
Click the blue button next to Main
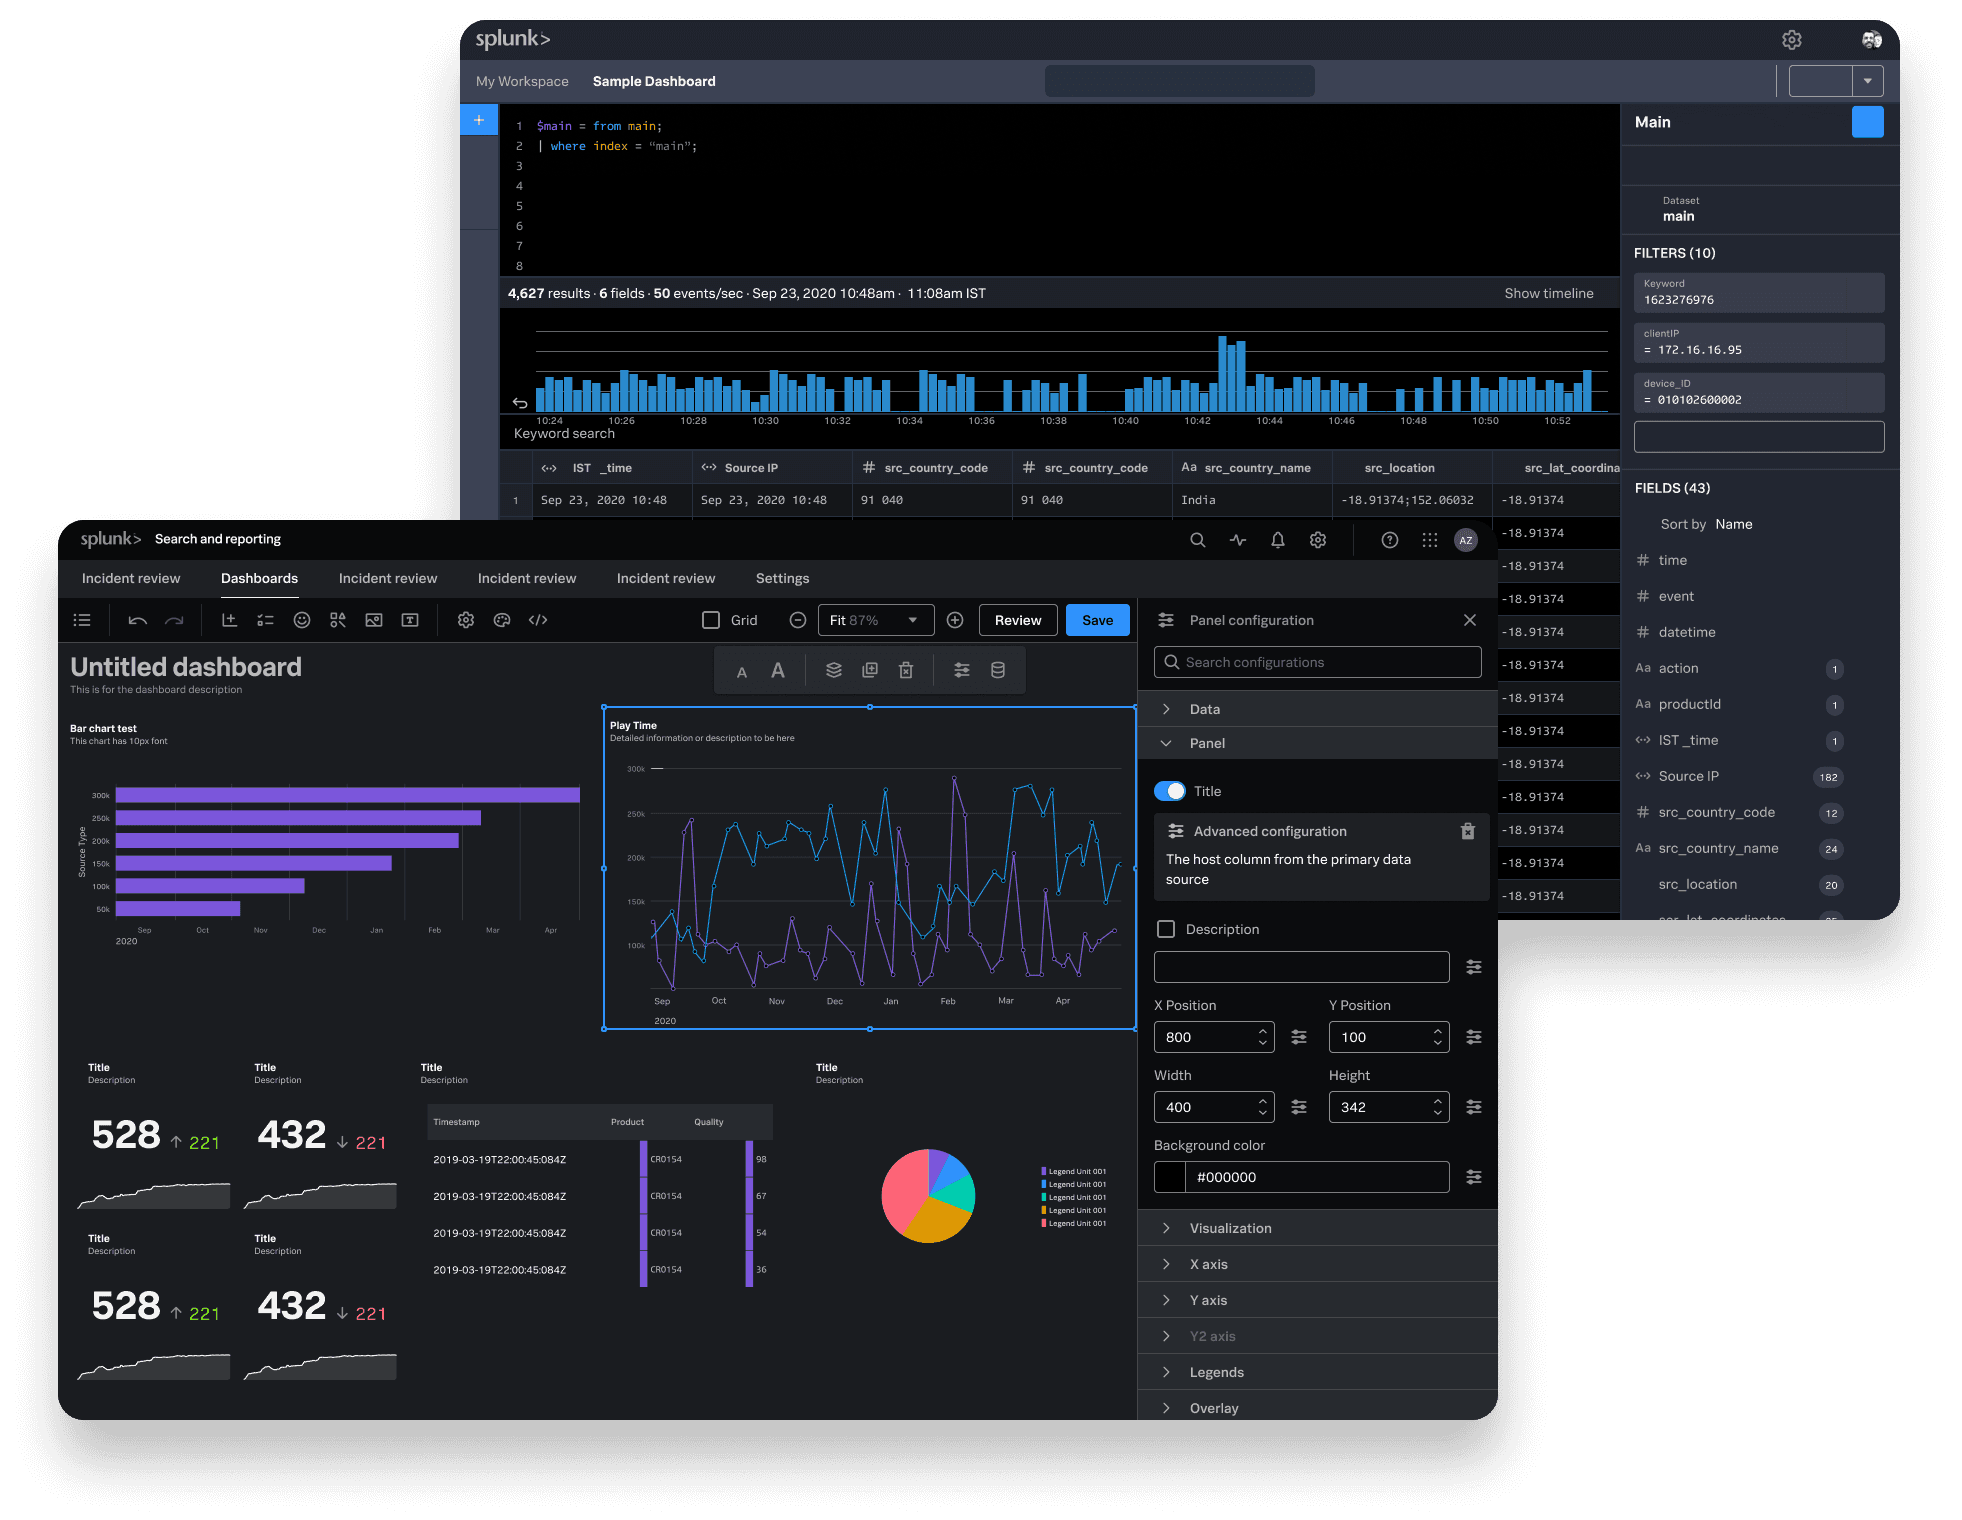[1868, 122]
